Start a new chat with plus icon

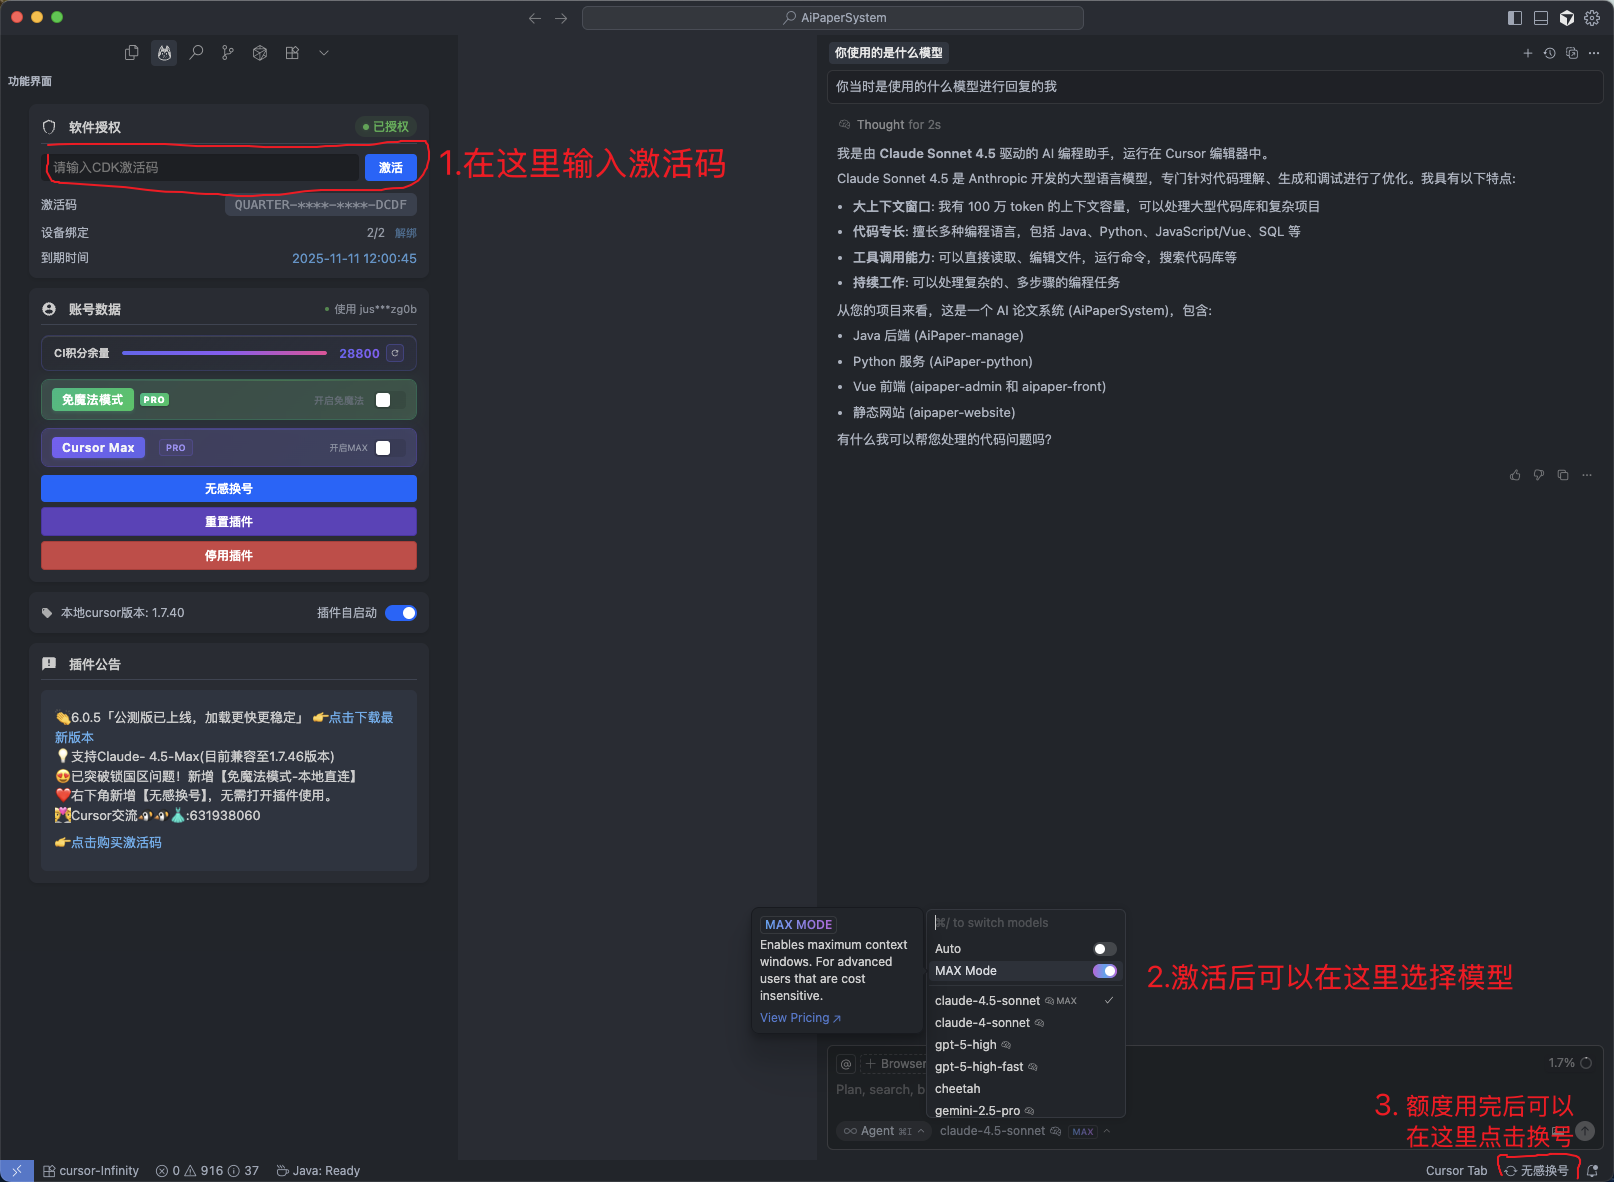1527,53
